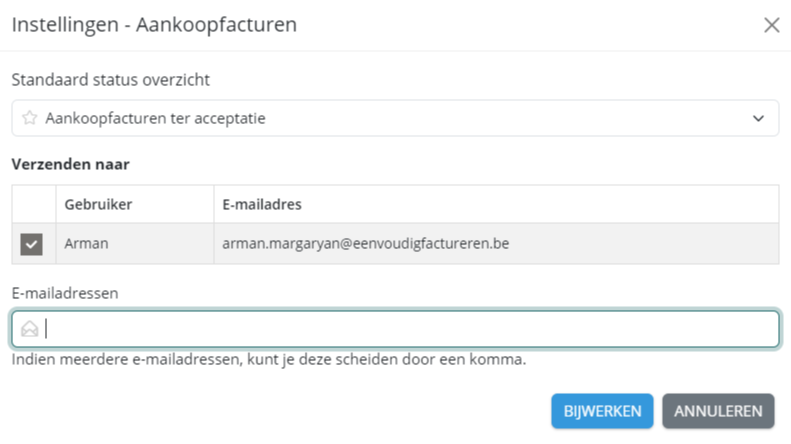Click the 'Instellingen - Aankoopfacturen' dialog title

(154, 25)
